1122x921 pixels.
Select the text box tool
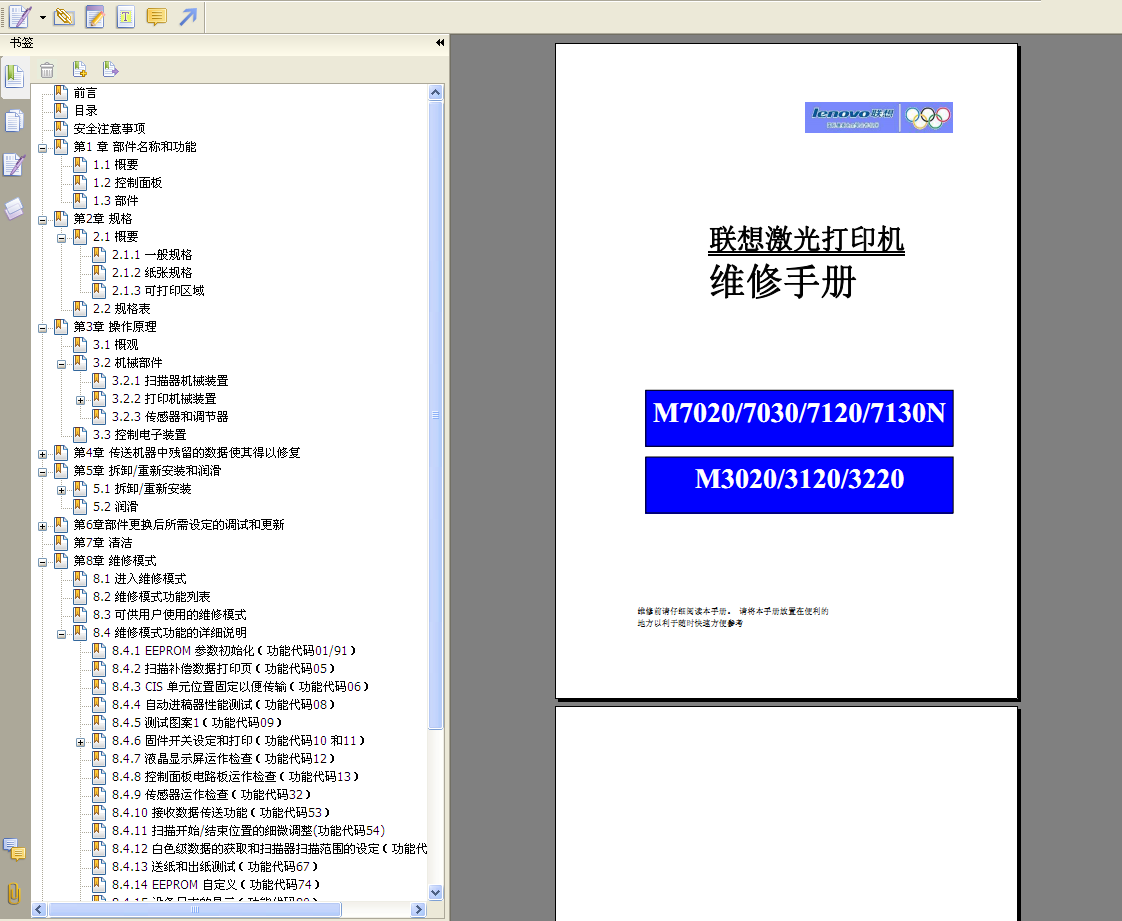click(x=126, y=16)
